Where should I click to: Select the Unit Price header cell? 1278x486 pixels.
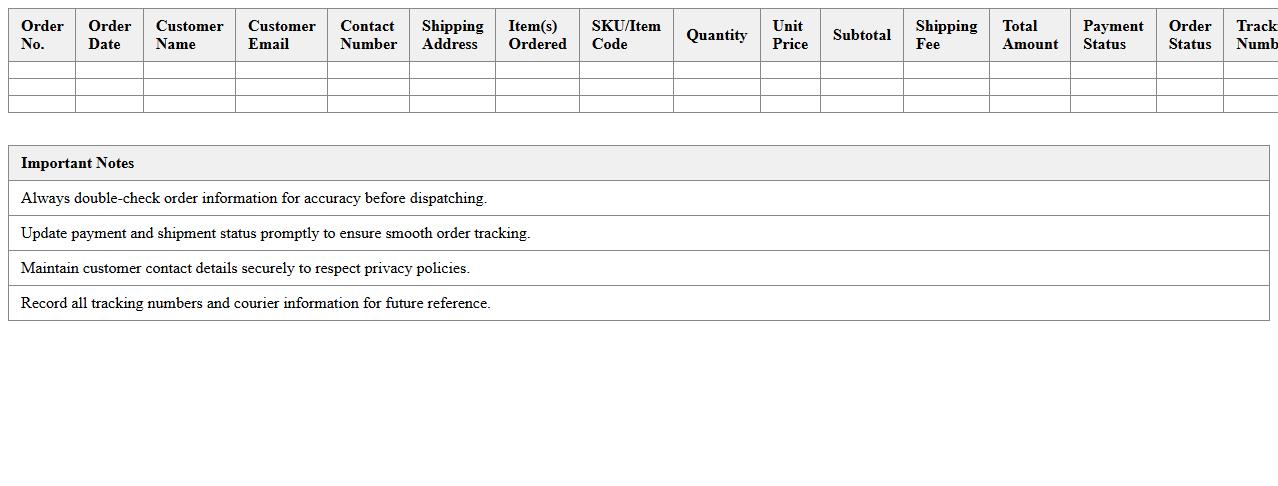pos(790,35)
